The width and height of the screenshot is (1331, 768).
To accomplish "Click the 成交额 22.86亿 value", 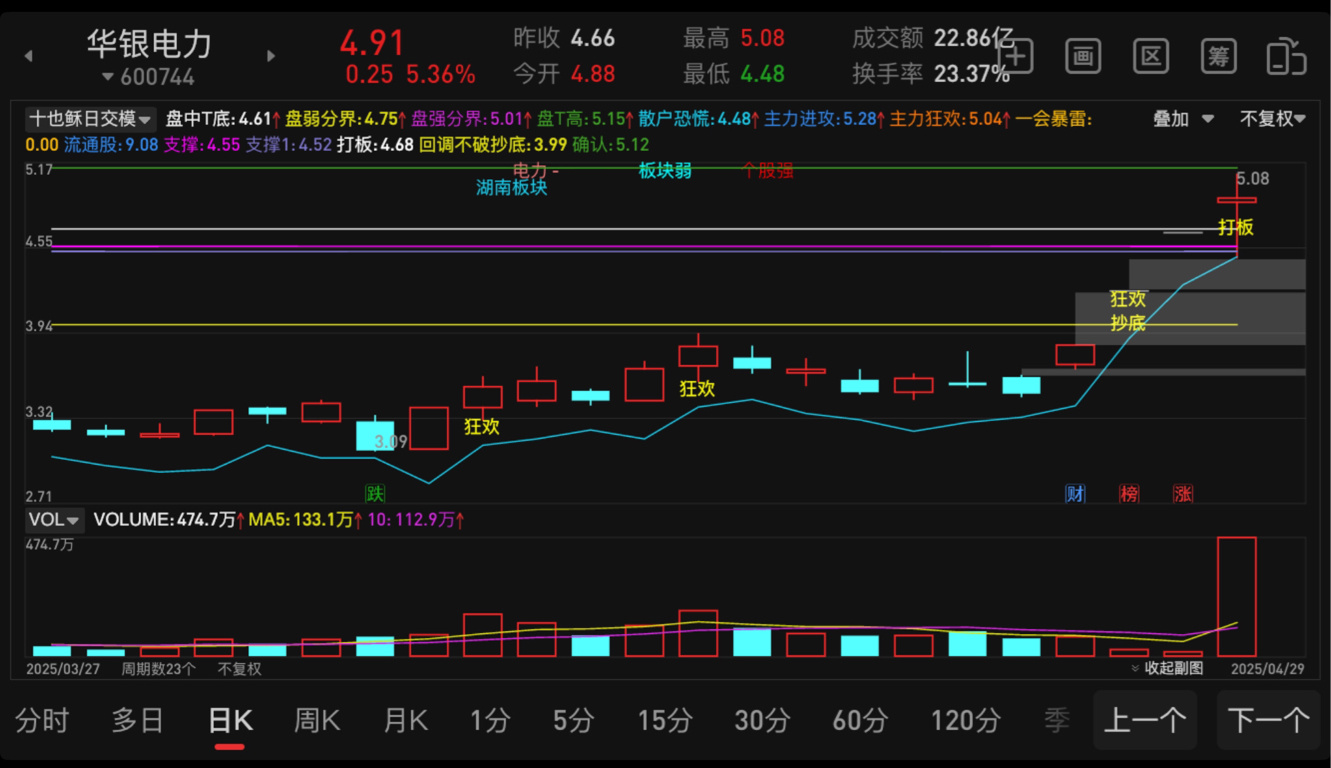I will (975, 39).
